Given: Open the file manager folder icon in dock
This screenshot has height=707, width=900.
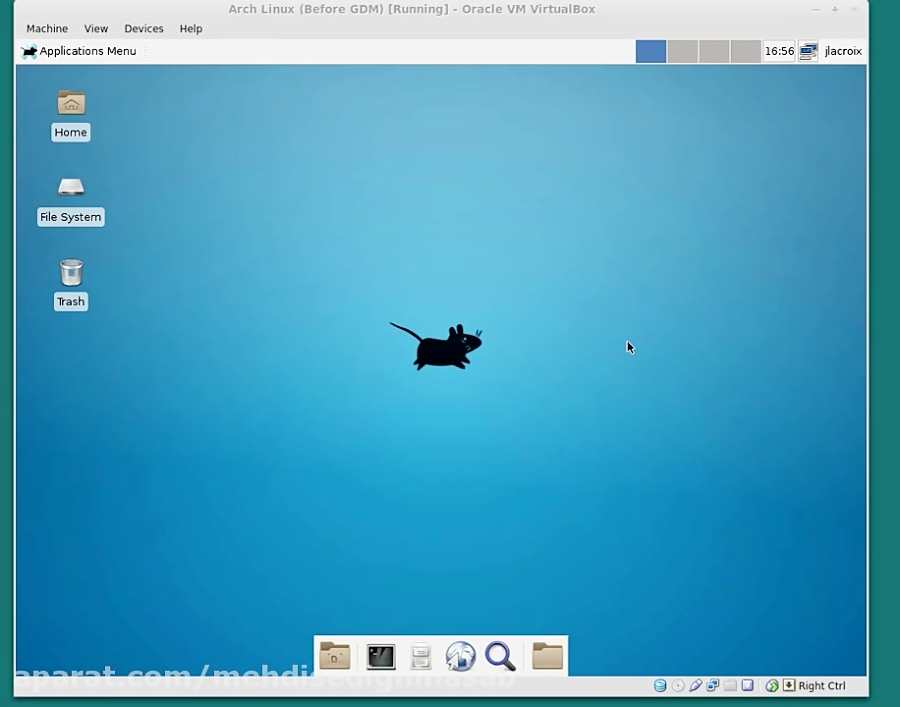Looking at the screenshot, I should coord(547,656).
